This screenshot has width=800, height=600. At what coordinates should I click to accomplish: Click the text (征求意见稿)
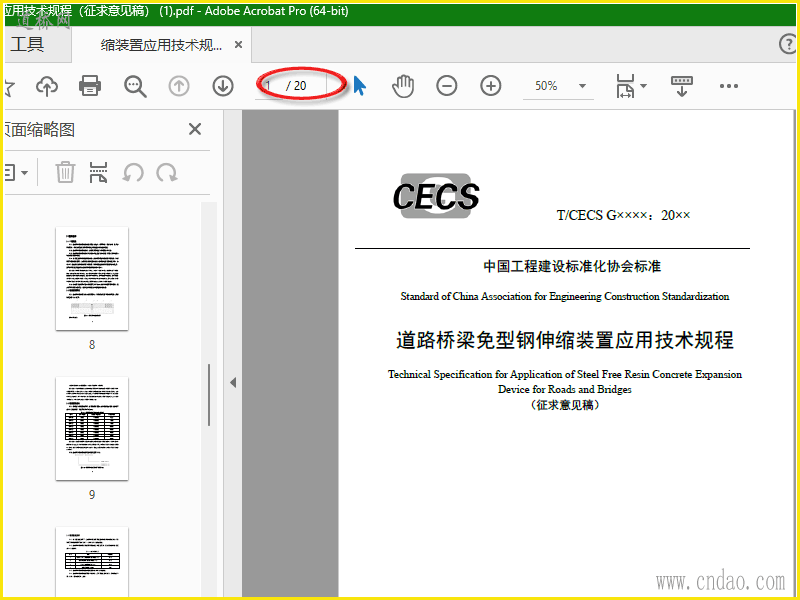click(x=565, y=405)
